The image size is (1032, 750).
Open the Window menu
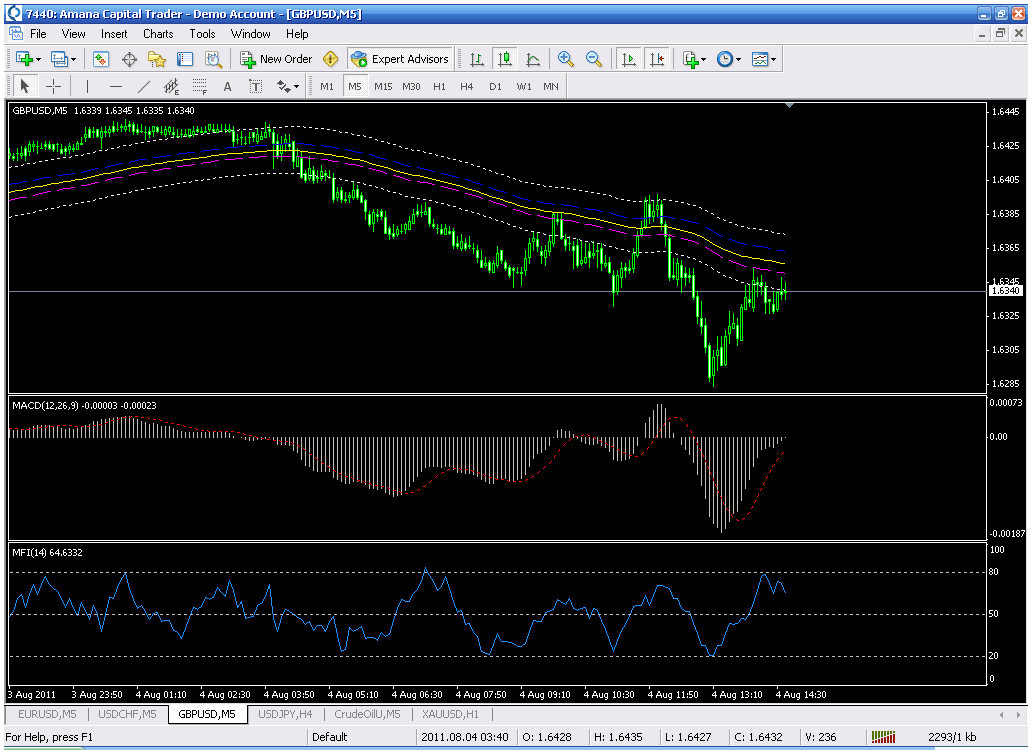[x=250, y=34]
